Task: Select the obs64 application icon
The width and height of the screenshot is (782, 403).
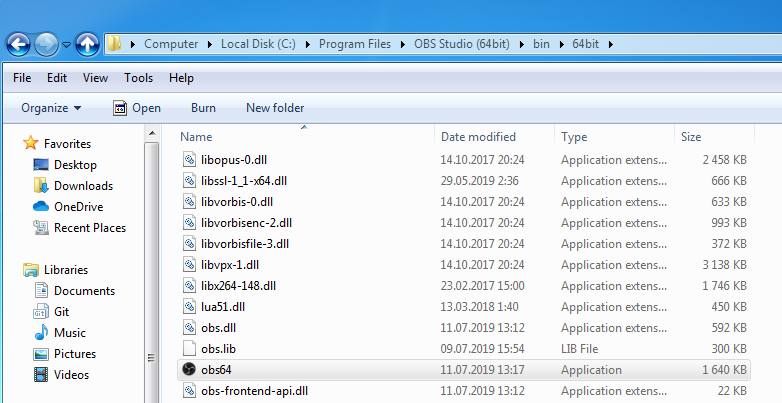Action: click(x=189, y=370)
